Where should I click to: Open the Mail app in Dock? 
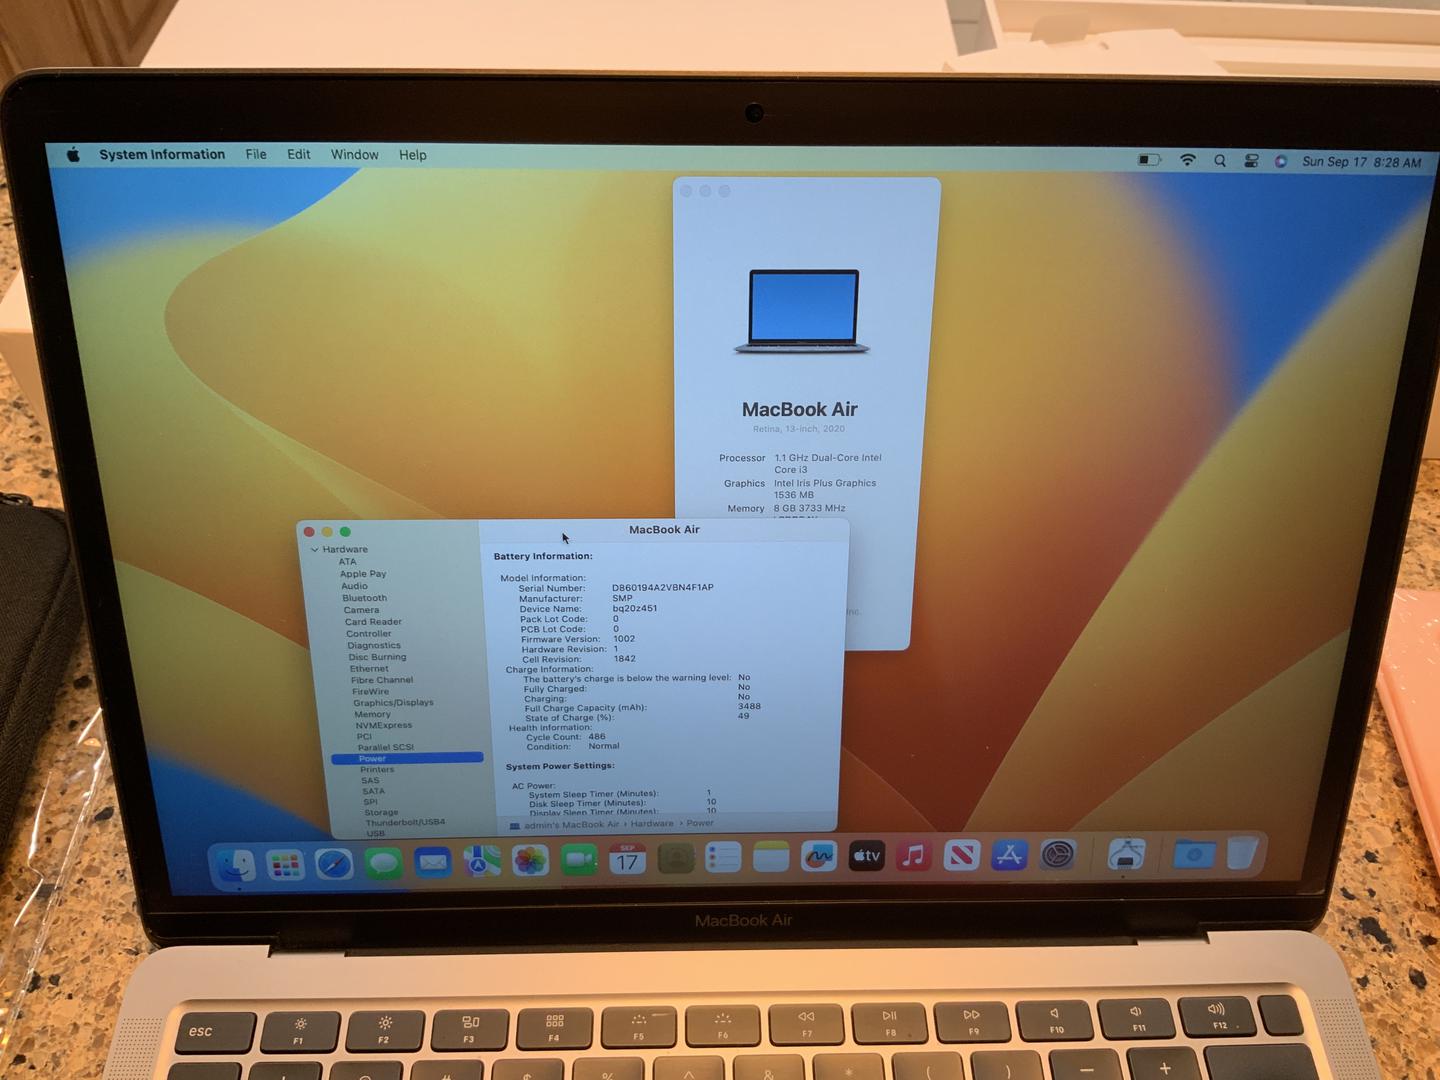432,862
